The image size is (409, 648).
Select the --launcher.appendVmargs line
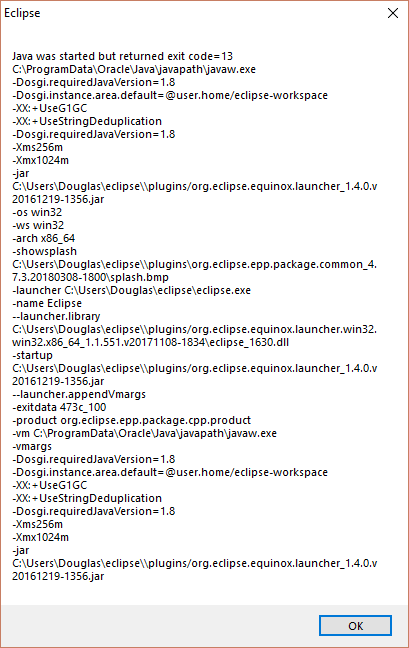pyautogui.click(x=79, y=394)
